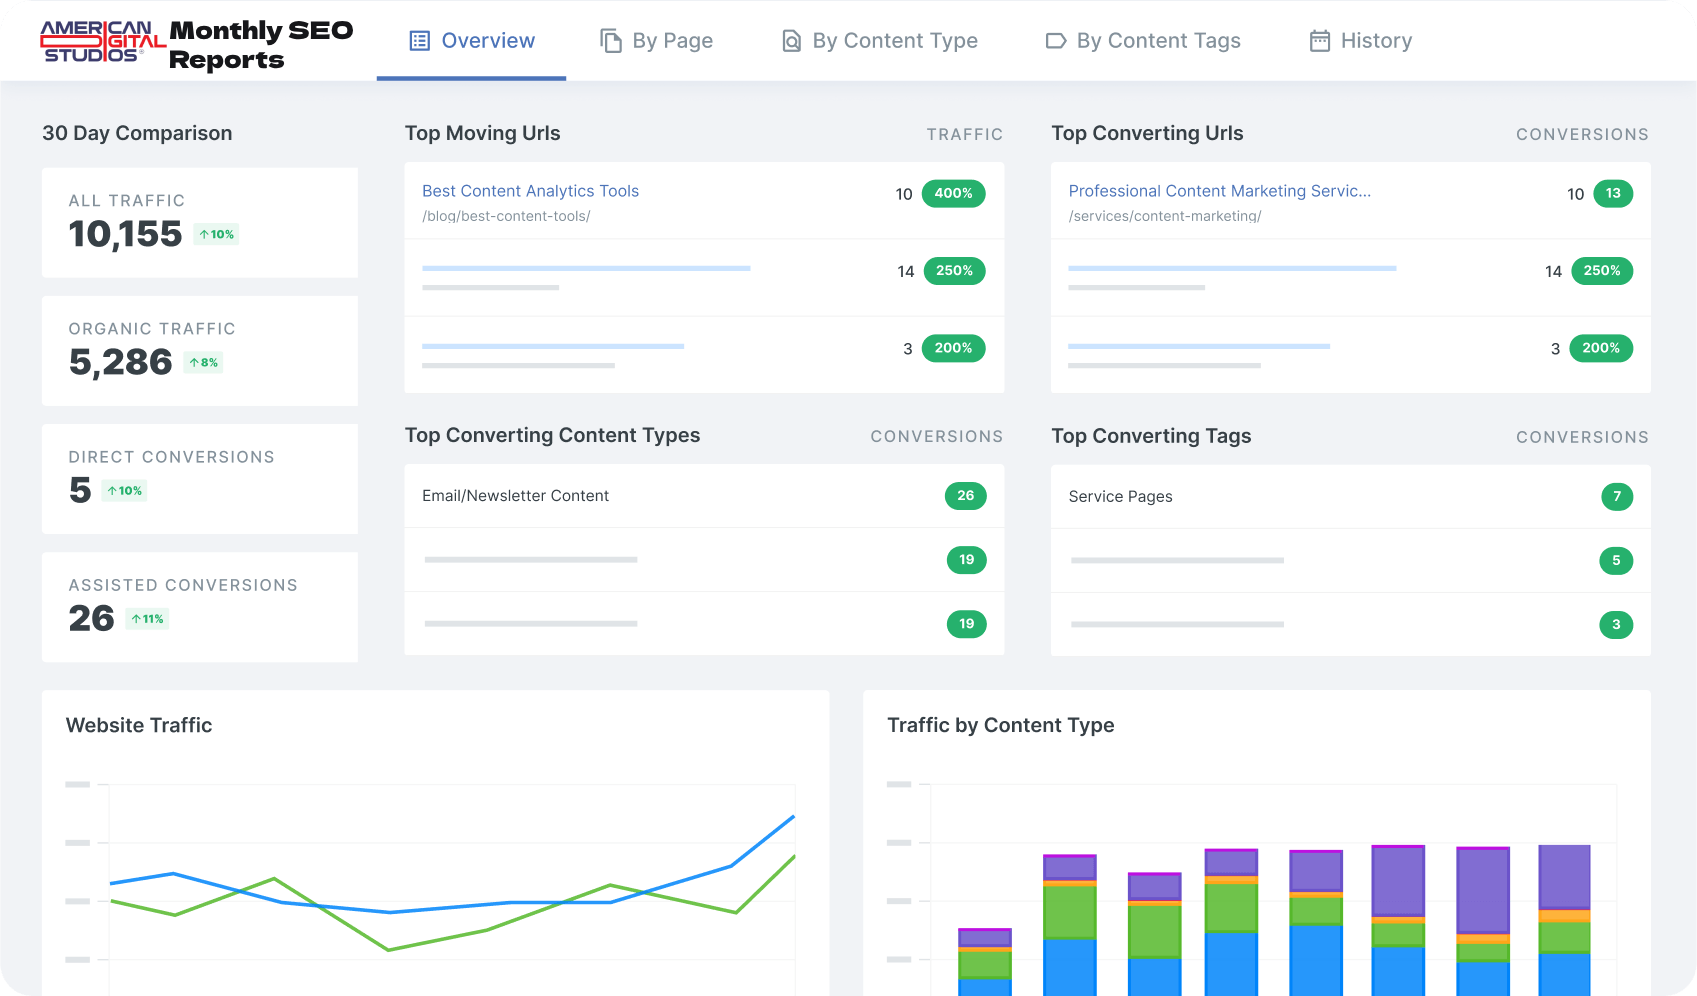Click the By Content Type search-file icon
The width and height of the screenshot is (1697, 996).
[791, 41]
